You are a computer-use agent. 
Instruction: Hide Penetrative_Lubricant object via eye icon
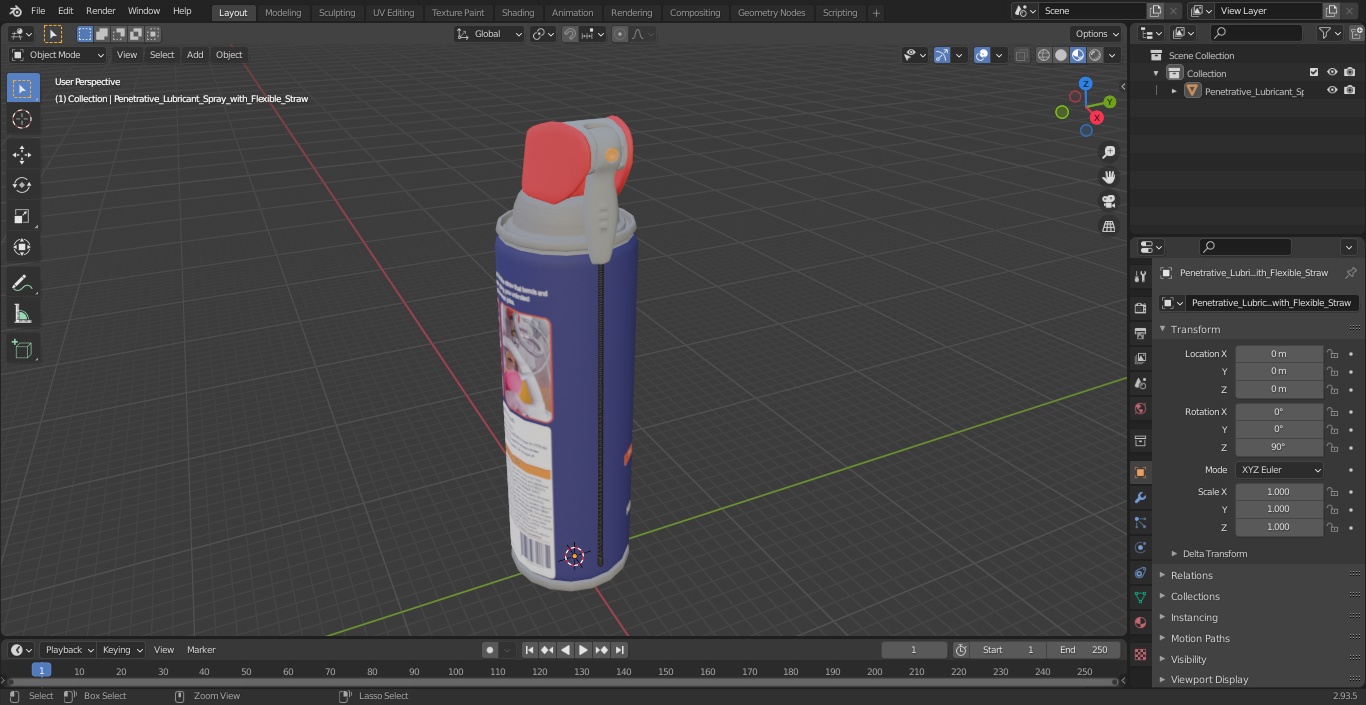[1332, 91]
